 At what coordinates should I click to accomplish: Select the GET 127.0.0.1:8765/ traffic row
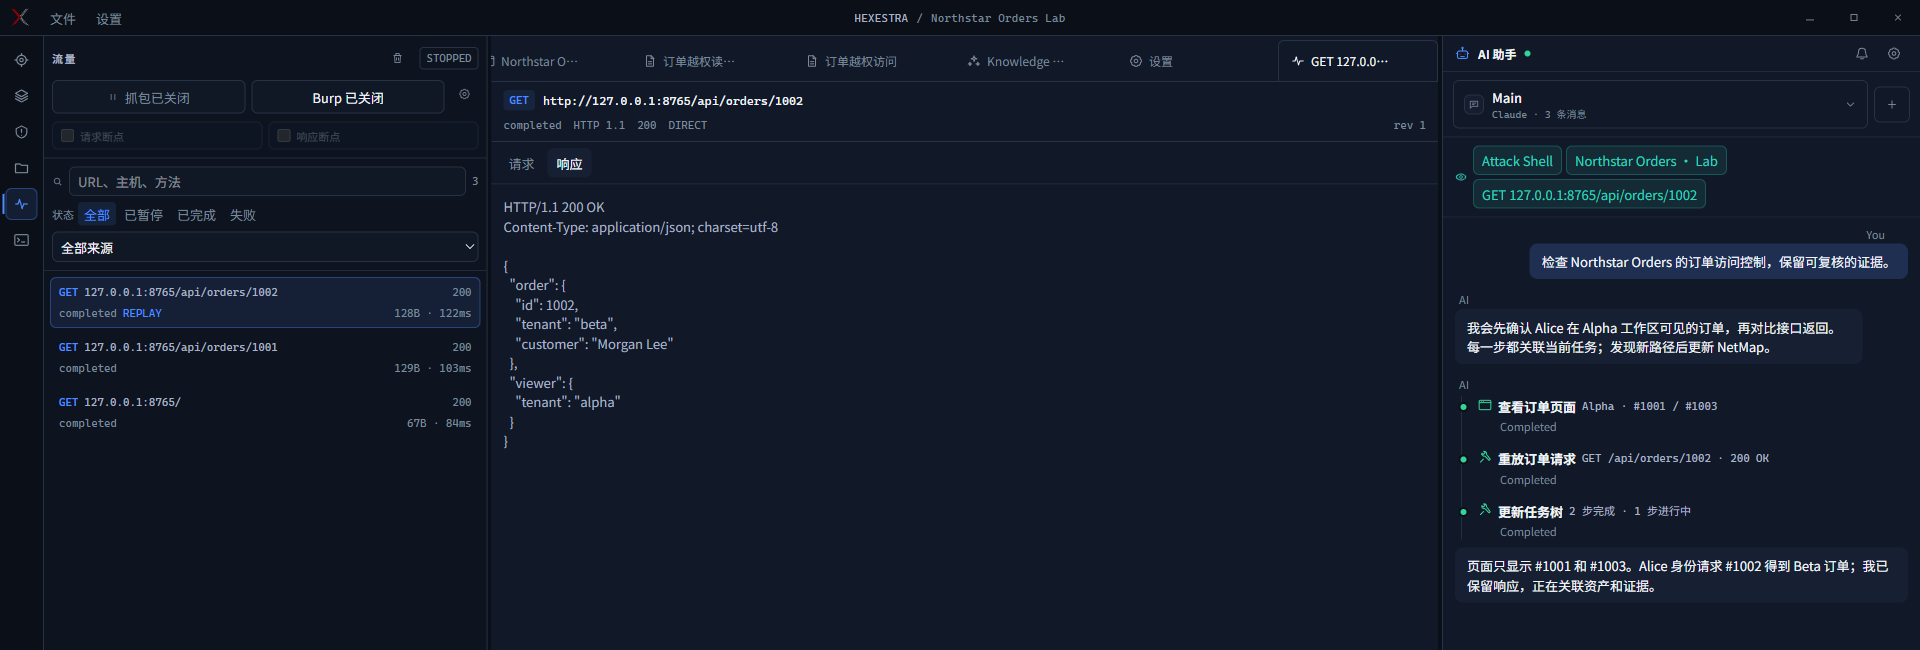[x=265, y=412]
